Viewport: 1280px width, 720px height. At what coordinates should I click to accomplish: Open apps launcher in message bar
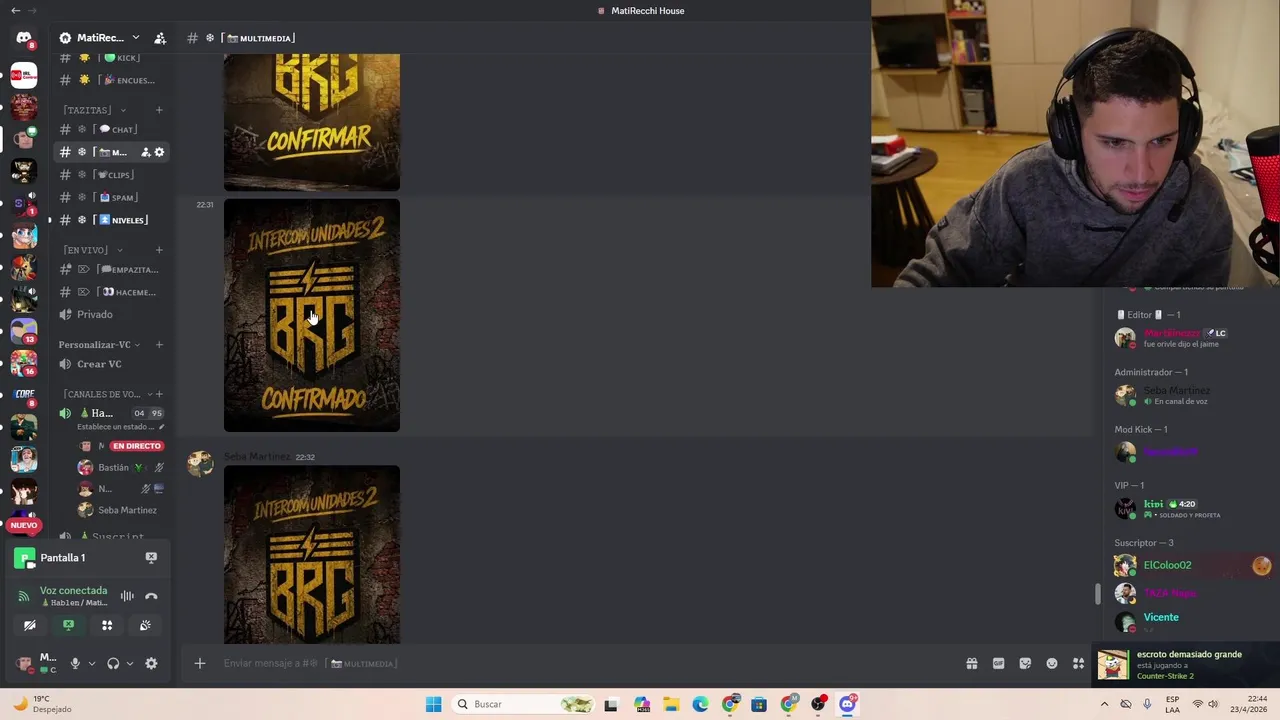tap(1078, 663)
